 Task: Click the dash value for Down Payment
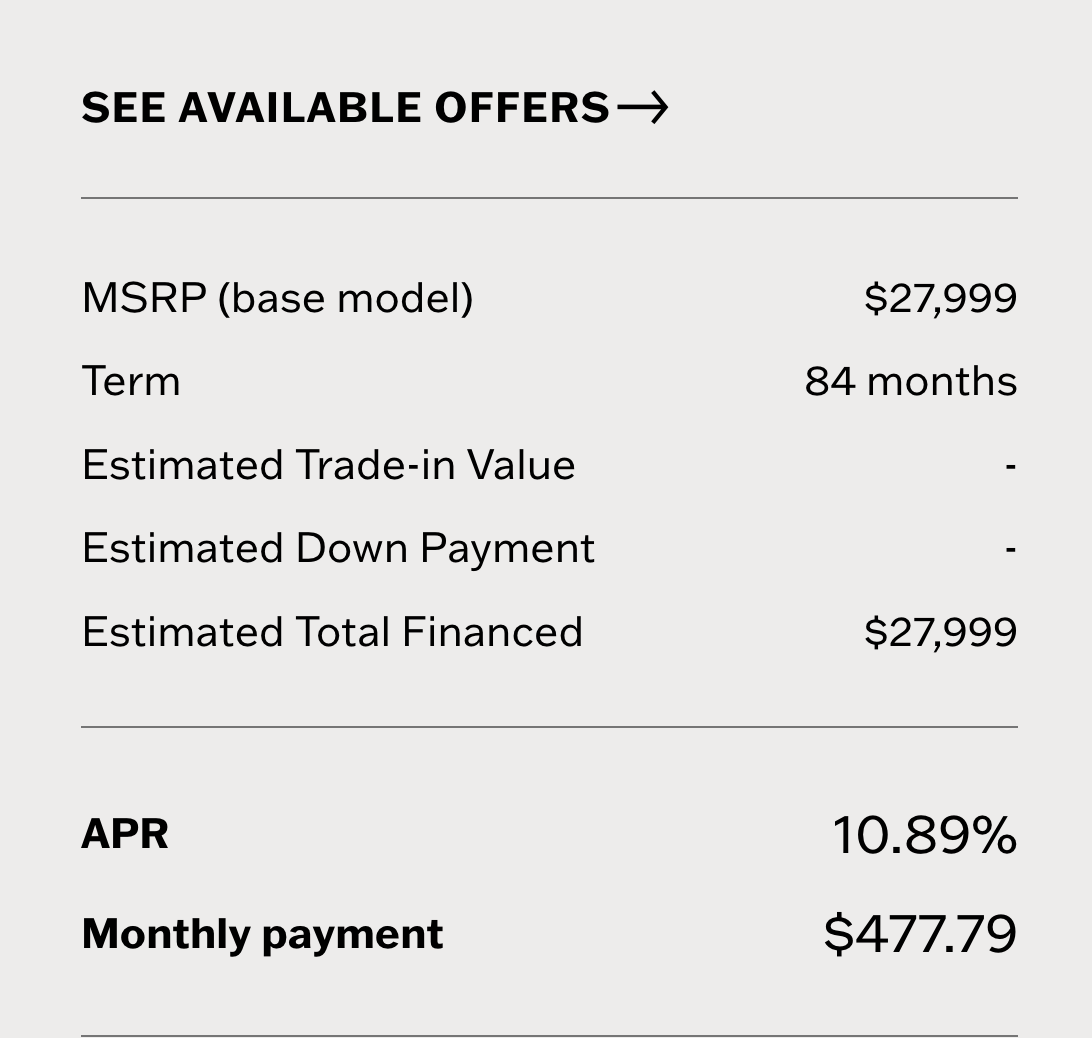[x=1011, y=548]
